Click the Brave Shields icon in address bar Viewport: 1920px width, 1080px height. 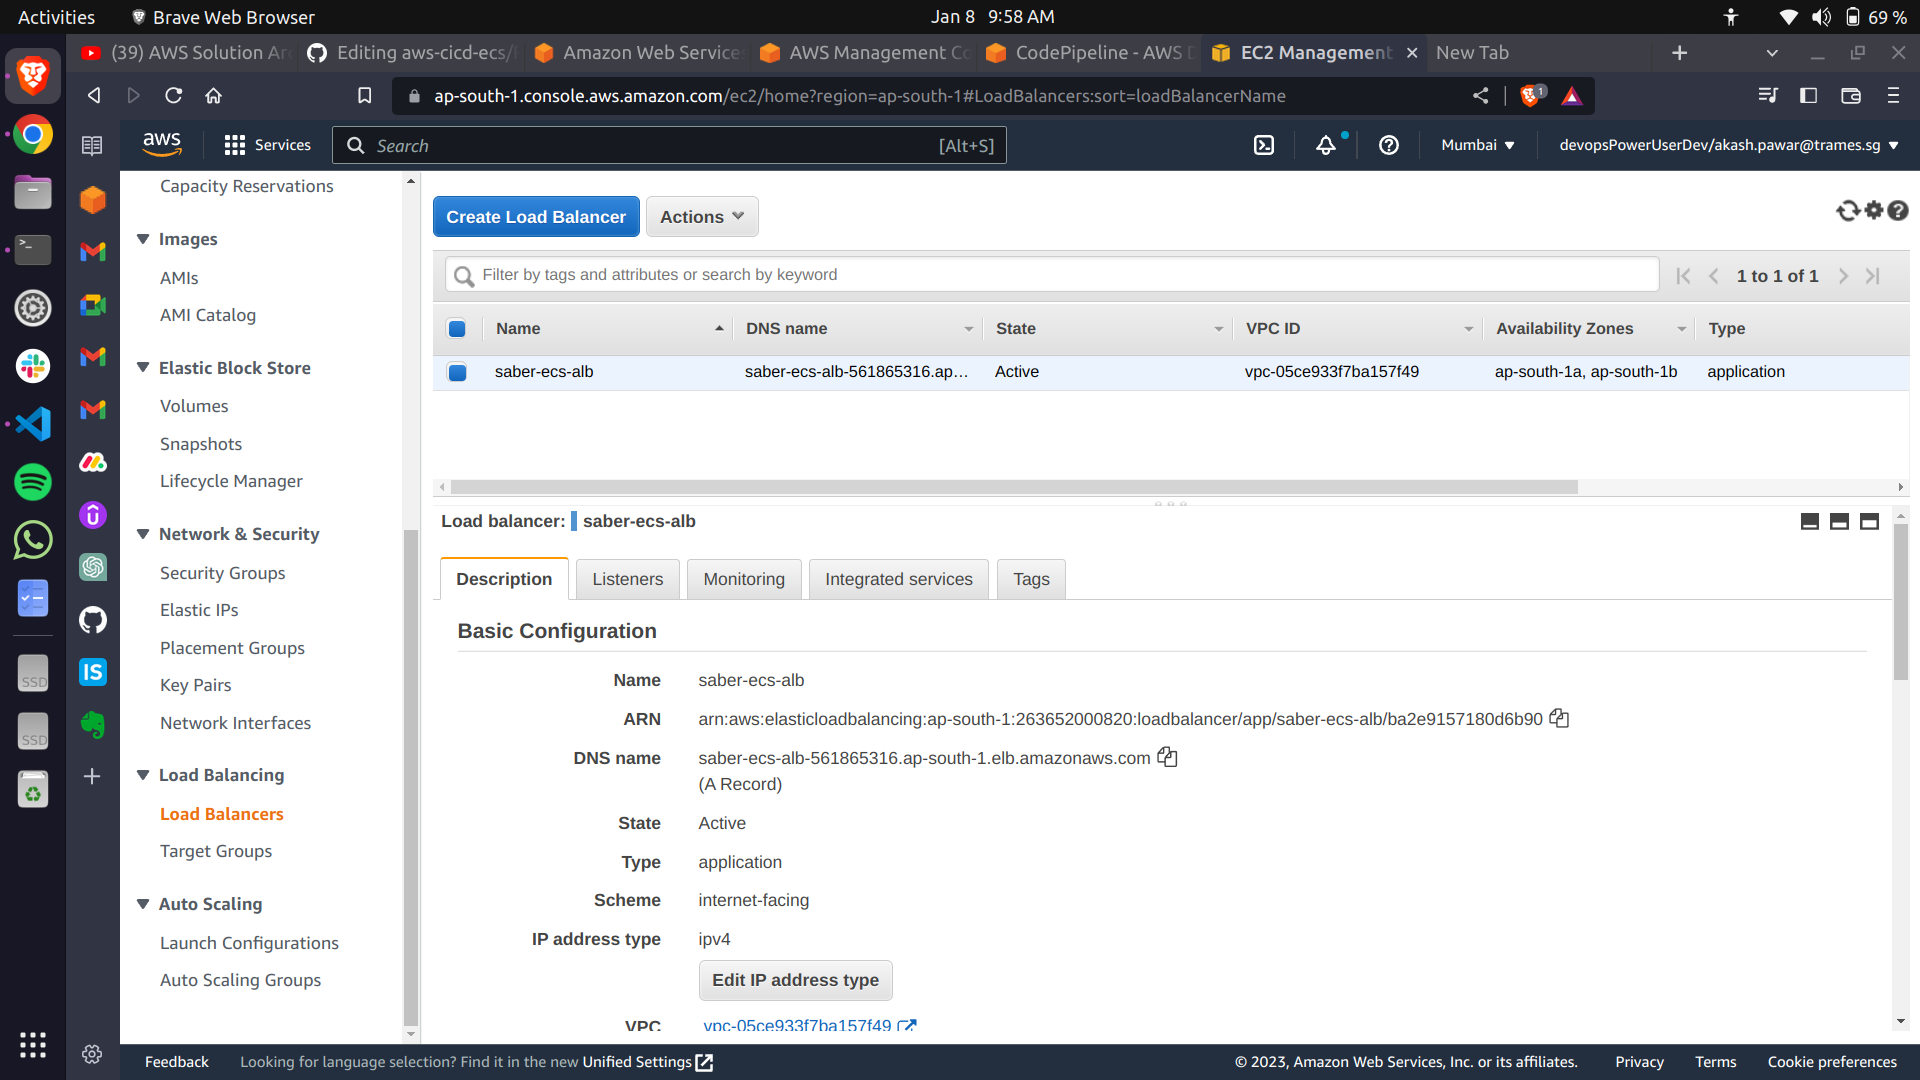click(x=1529, y=96)
